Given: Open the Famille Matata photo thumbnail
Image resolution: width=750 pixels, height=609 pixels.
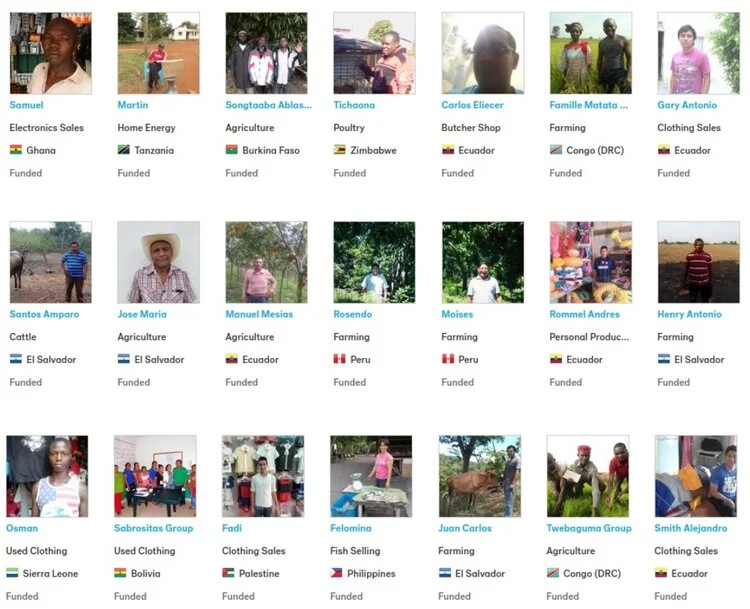Looking at the screenshot, I should coord(591,53).
